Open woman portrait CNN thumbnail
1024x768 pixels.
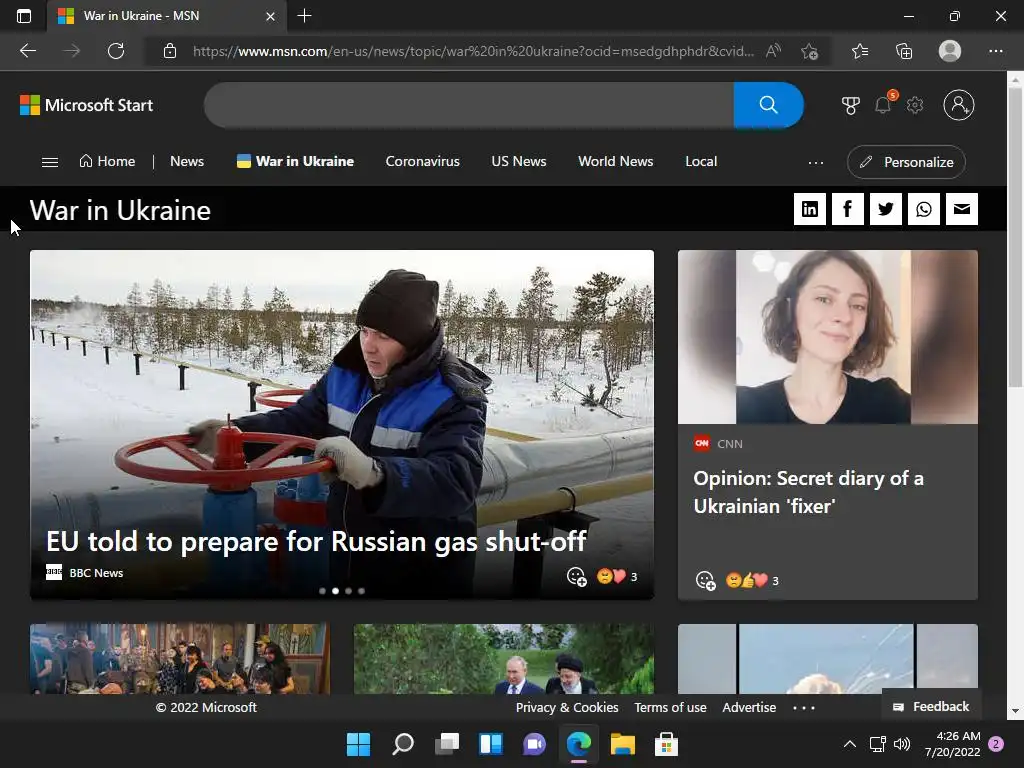point(827,337)
